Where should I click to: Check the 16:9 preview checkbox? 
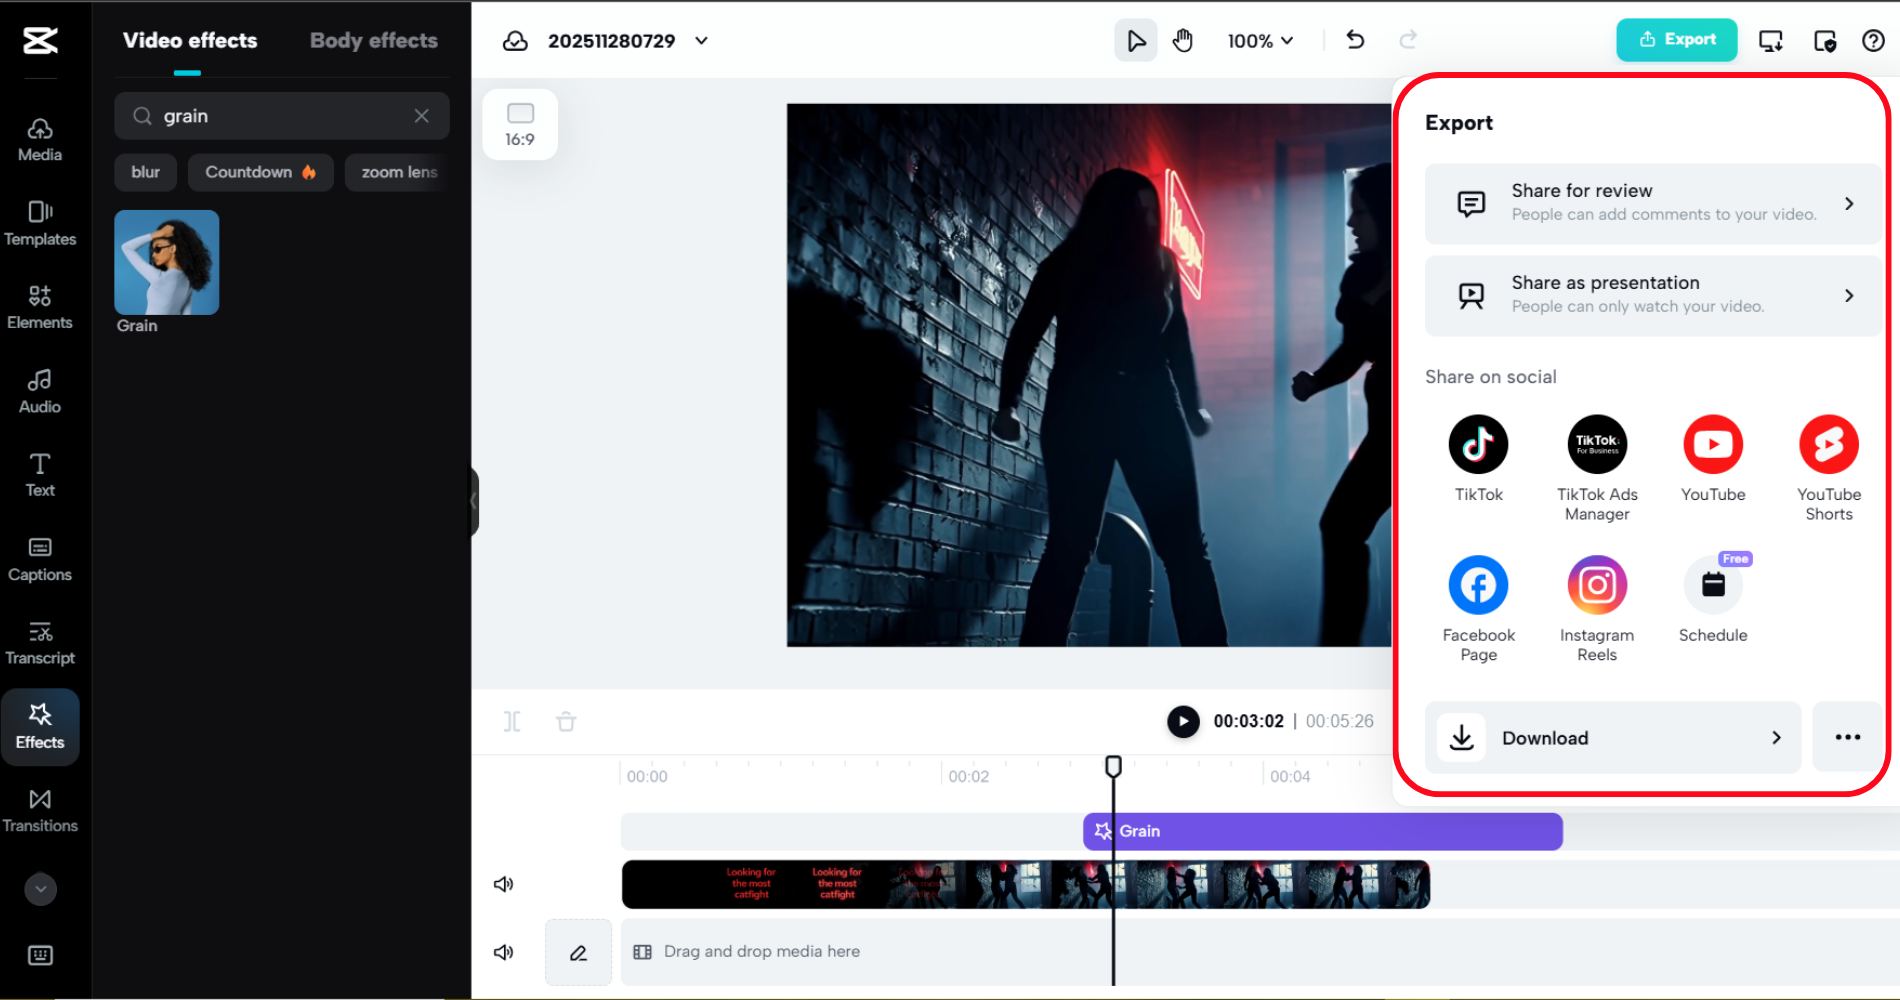(519, 112)
